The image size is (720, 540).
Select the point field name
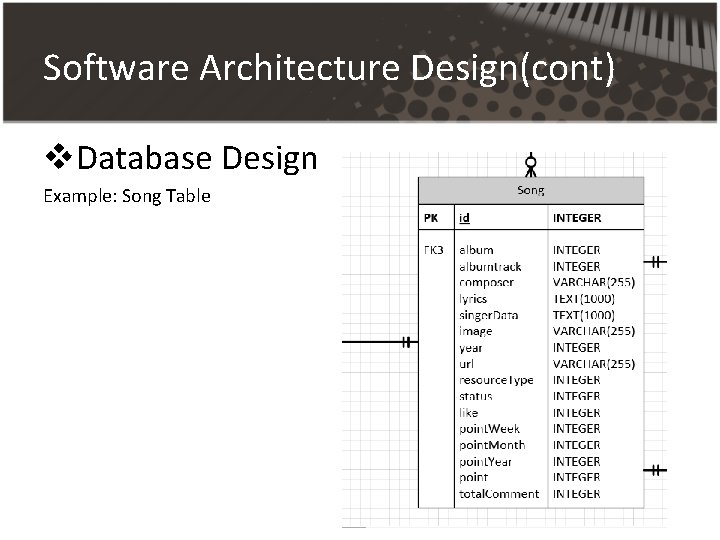point(473,478)
